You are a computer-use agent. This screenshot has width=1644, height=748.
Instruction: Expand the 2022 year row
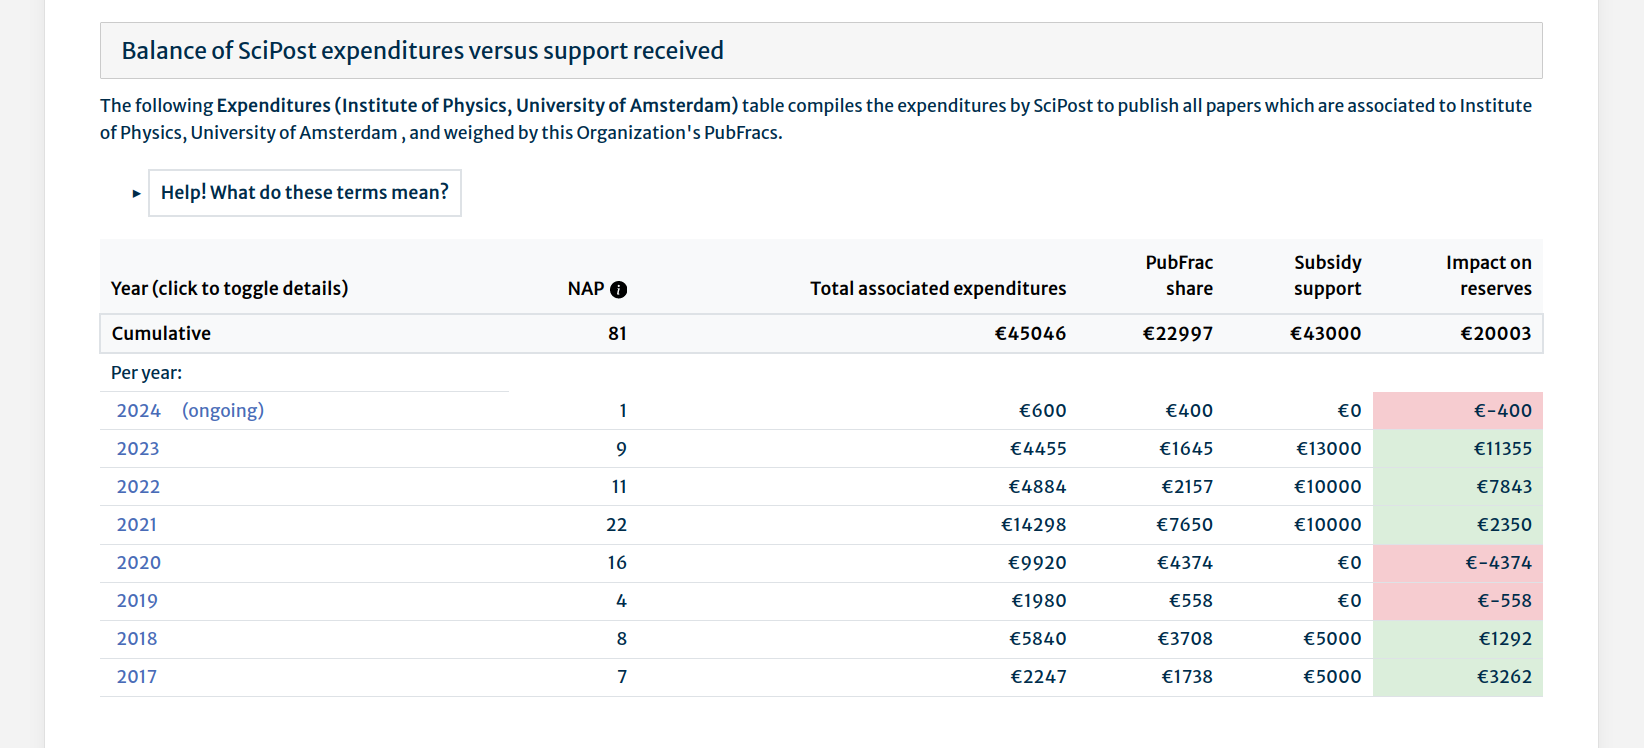tap(138, 487)
